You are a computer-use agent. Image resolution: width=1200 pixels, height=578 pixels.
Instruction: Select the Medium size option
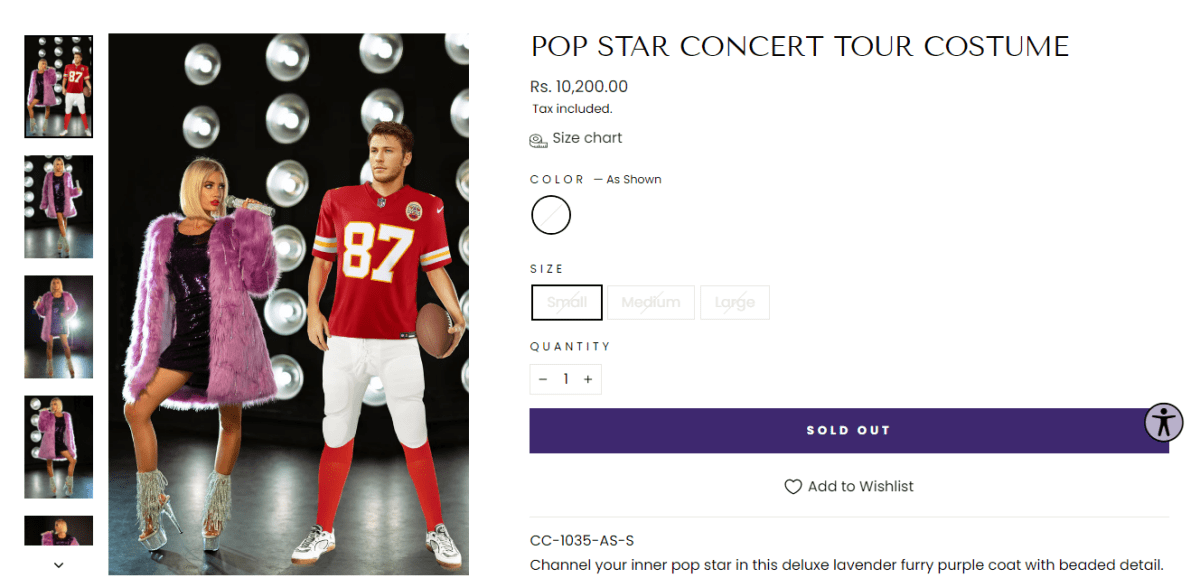[x=650, y=302]
